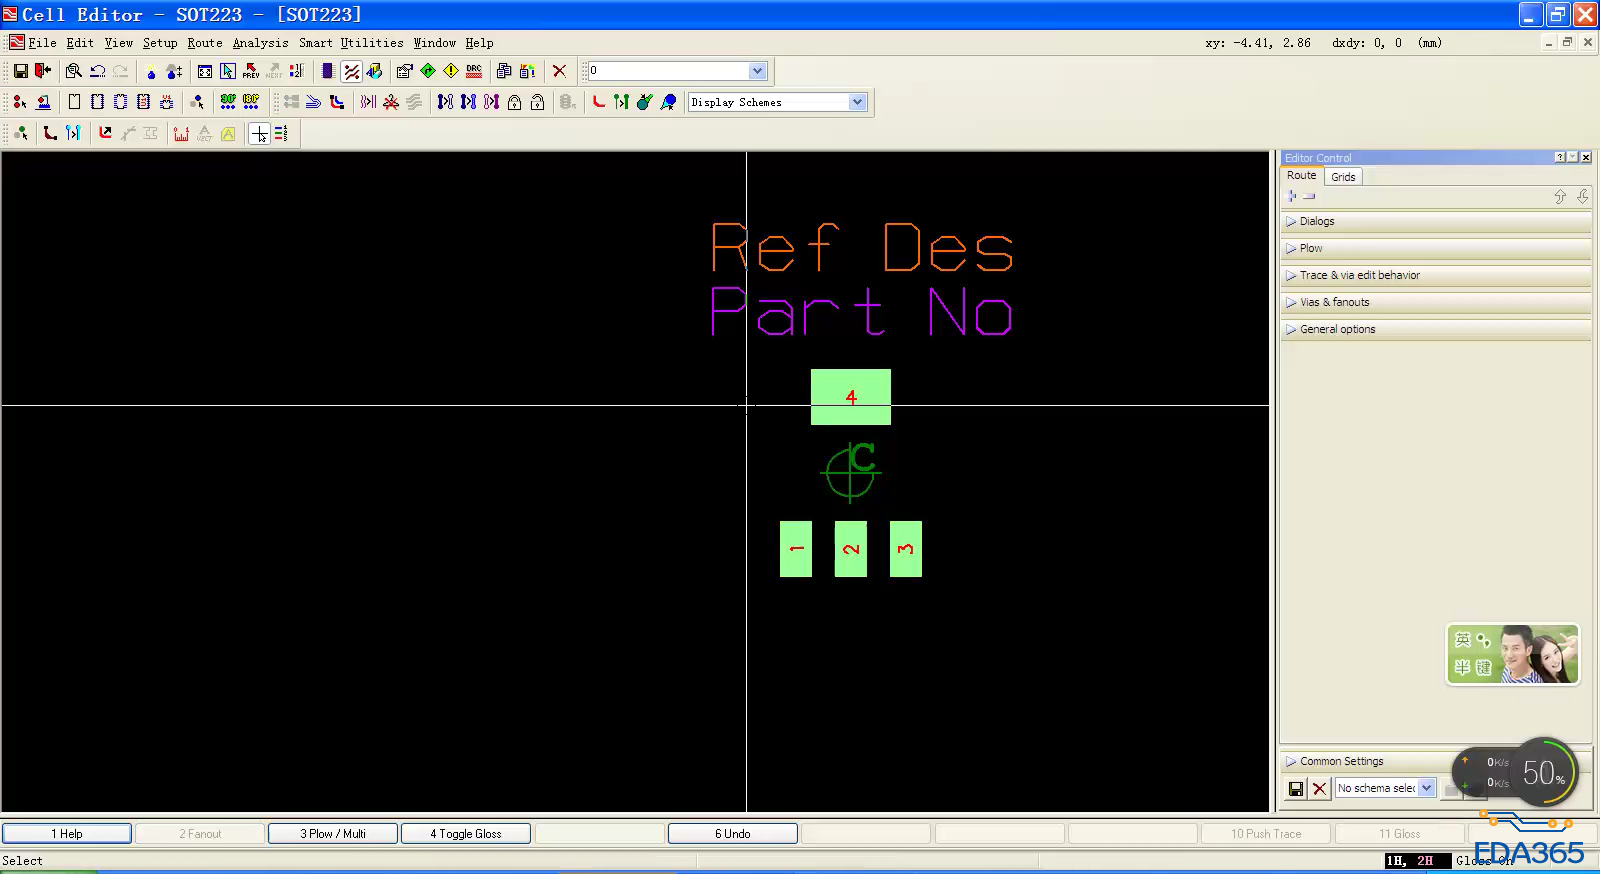Click the up arrow in Editor Control
The width and height of the screenshot is (1600, 874).
[x=1560, y=197]
